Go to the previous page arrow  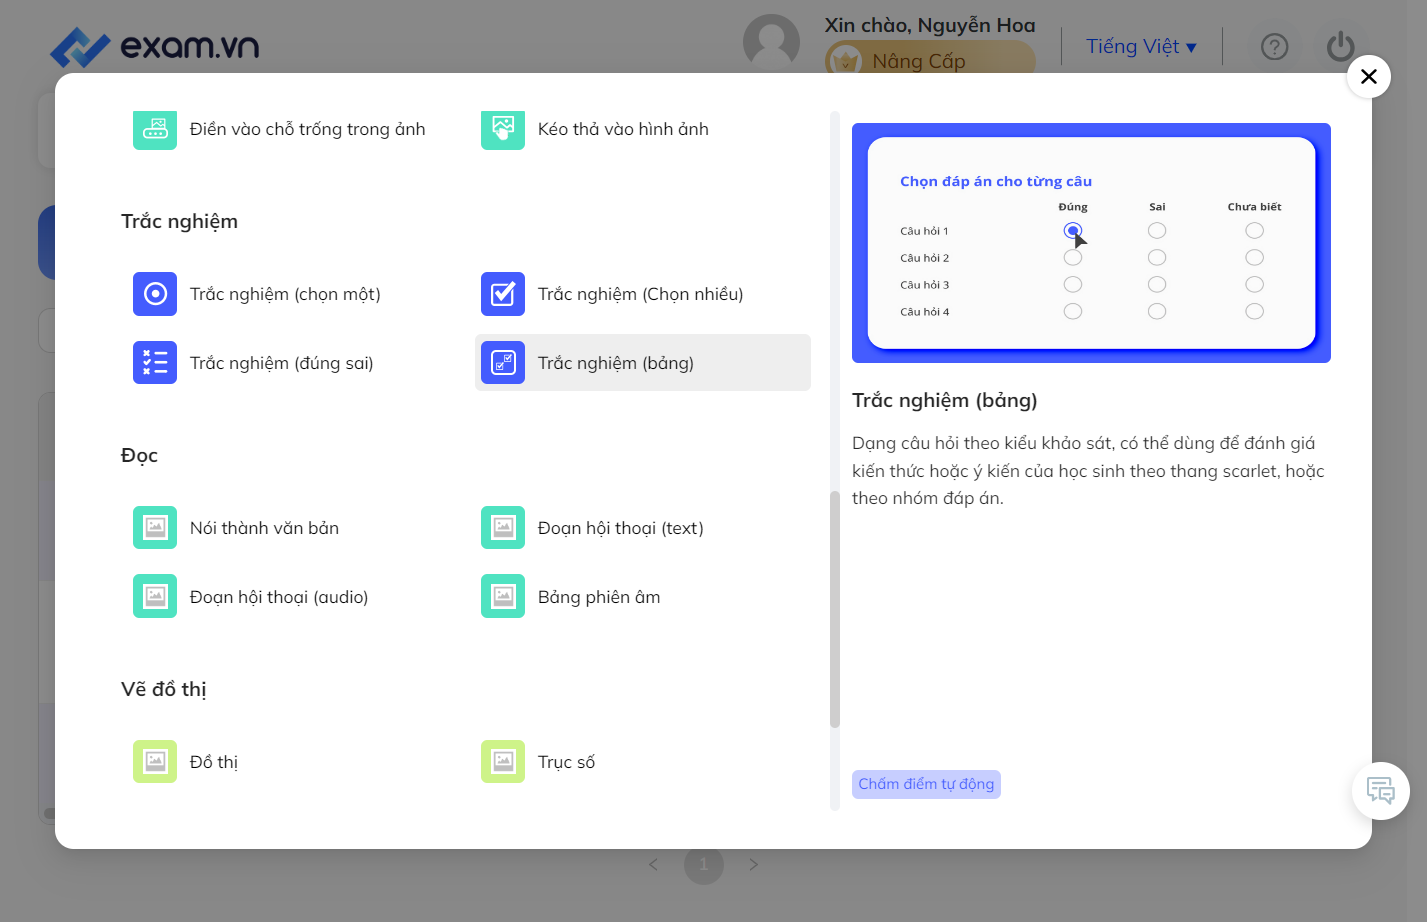coord(653,864)
